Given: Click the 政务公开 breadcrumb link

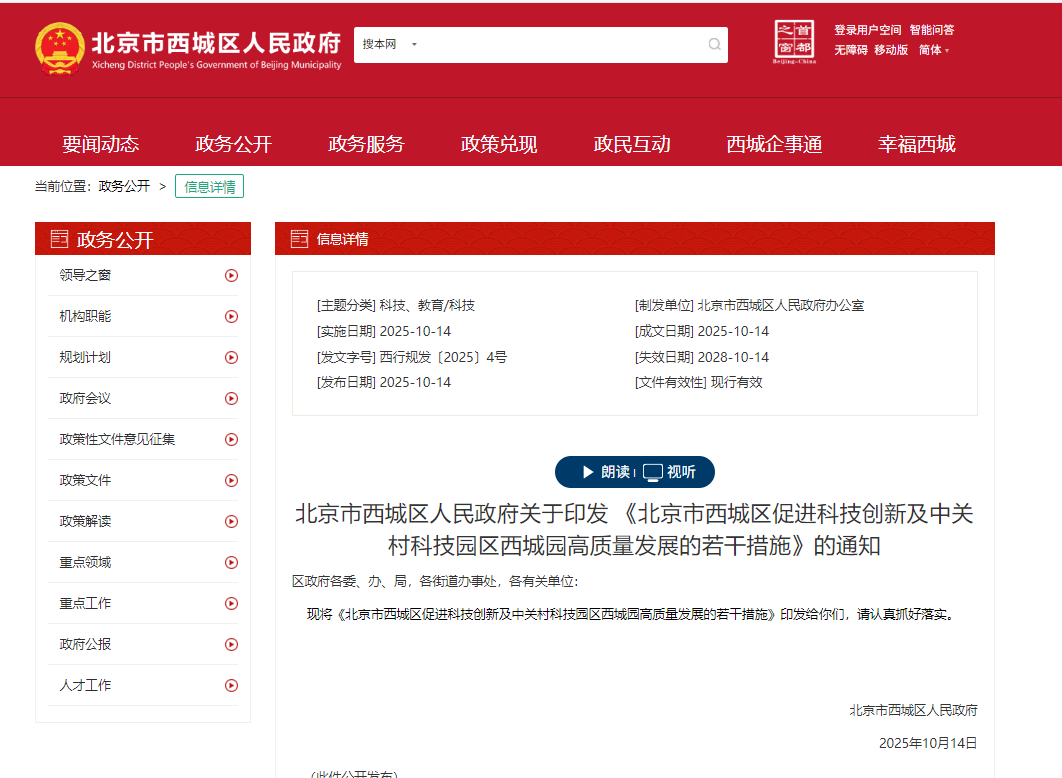Looking at the screenshot, I should 122,186.
